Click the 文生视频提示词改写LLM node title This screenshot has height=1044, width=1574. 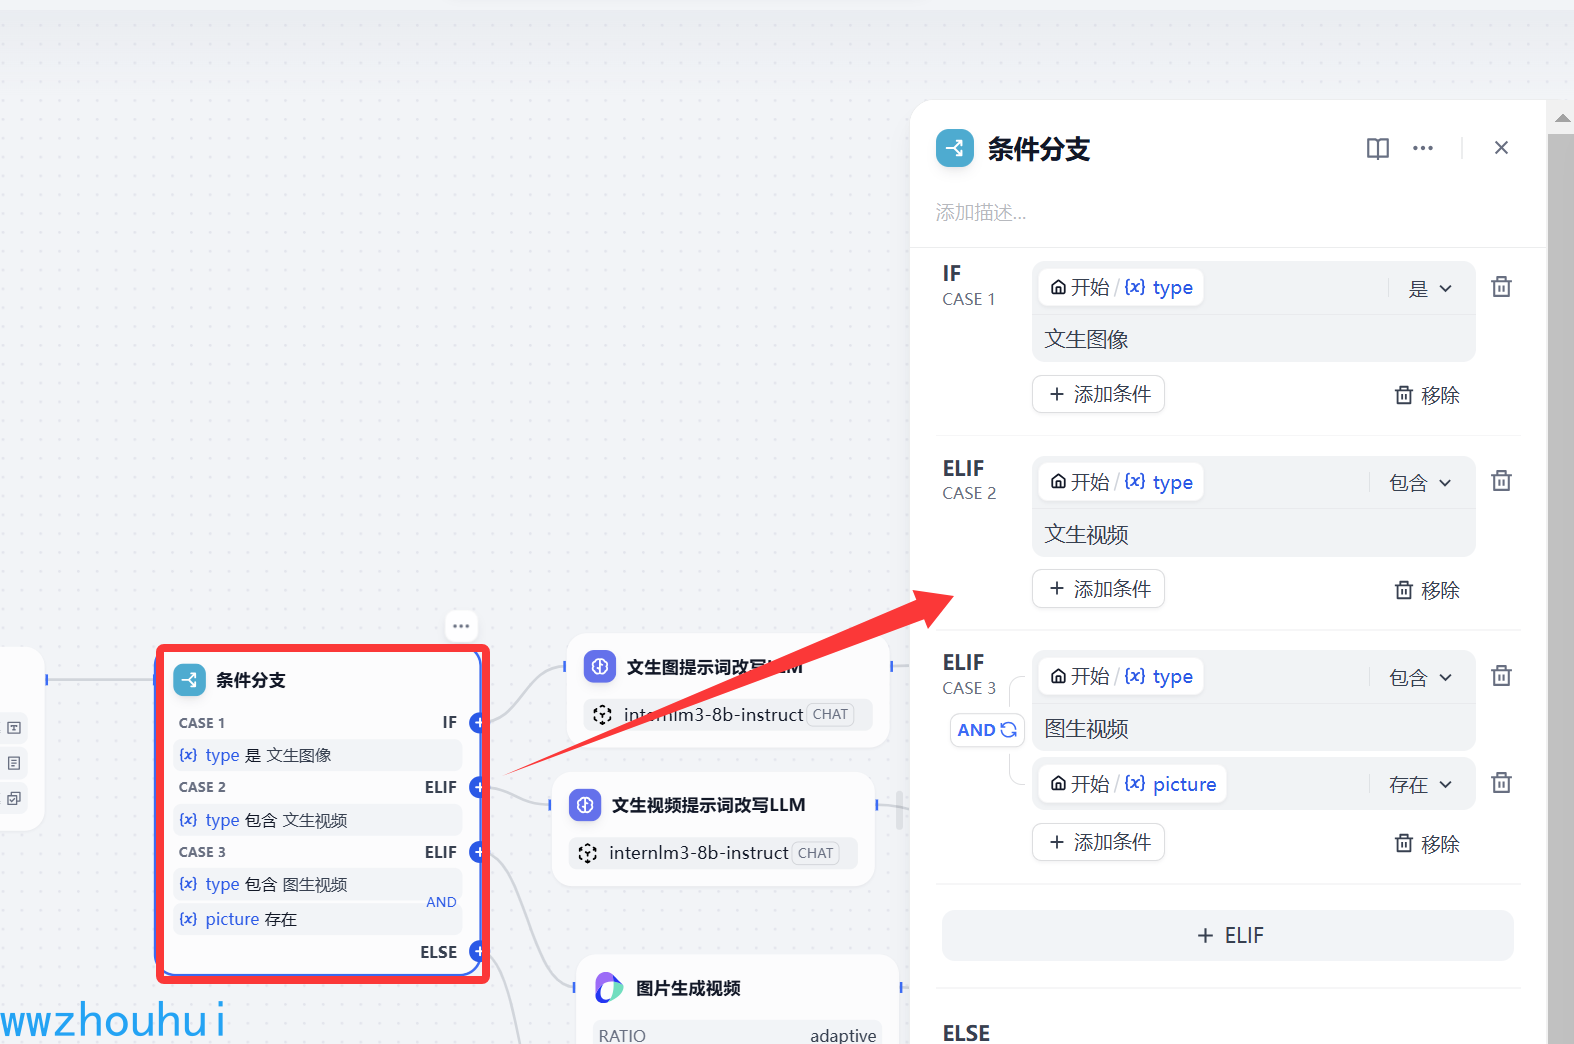[x=708, y=805]
